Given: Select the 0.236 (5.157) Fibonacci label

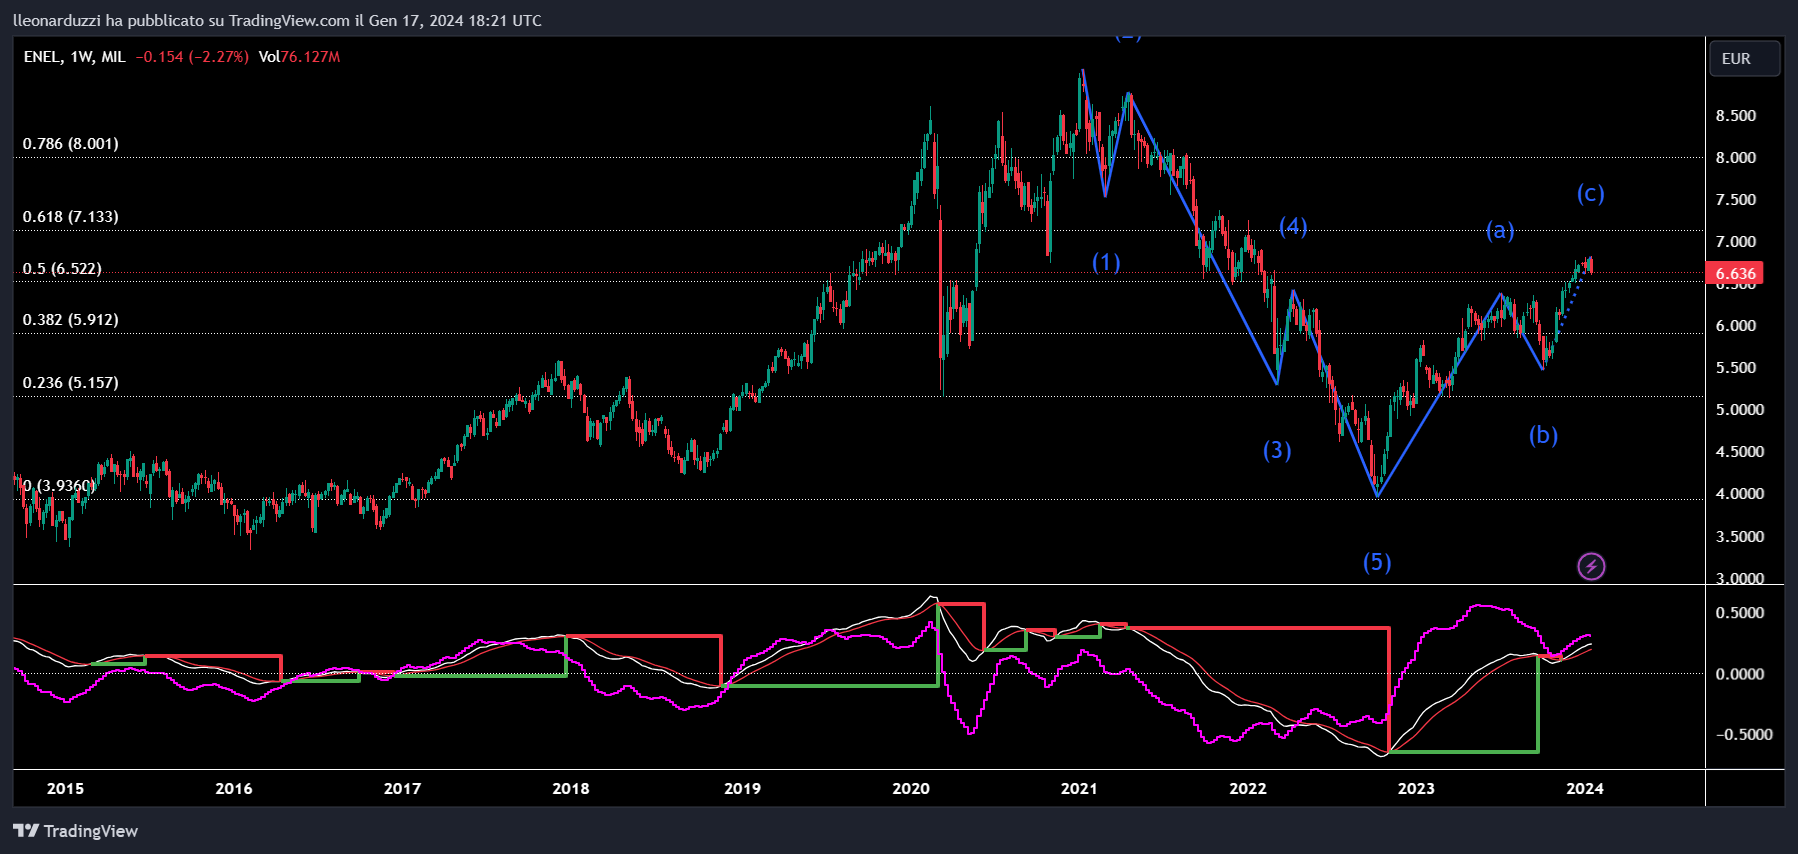Looking at the screenshot, I should tap(70, 383).
